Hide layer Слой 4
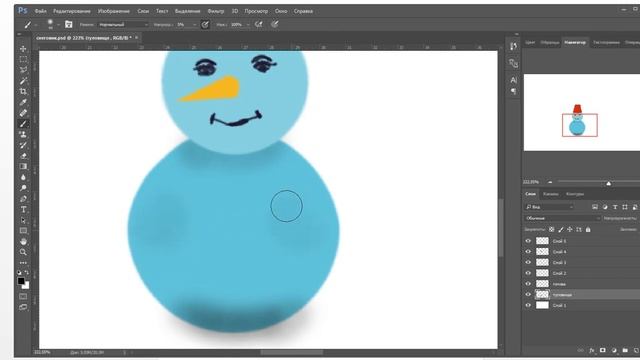Viewport: 640px width, 360px height. point(528,252)
